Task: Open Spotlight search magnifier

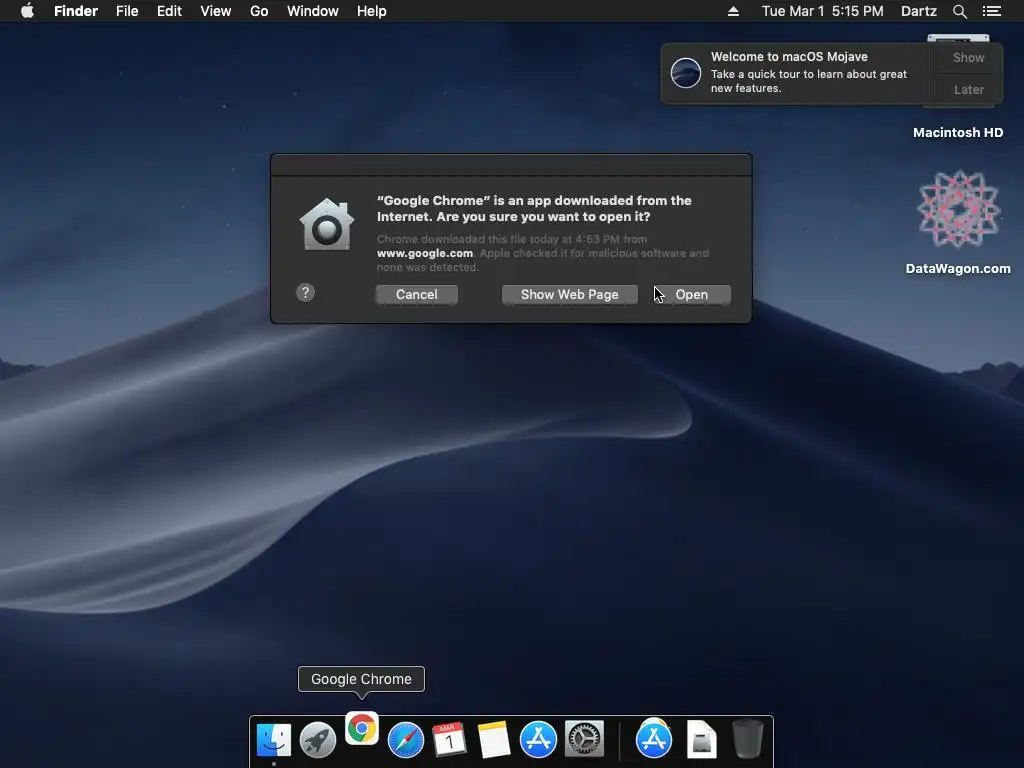Action: tap(959, 11)
